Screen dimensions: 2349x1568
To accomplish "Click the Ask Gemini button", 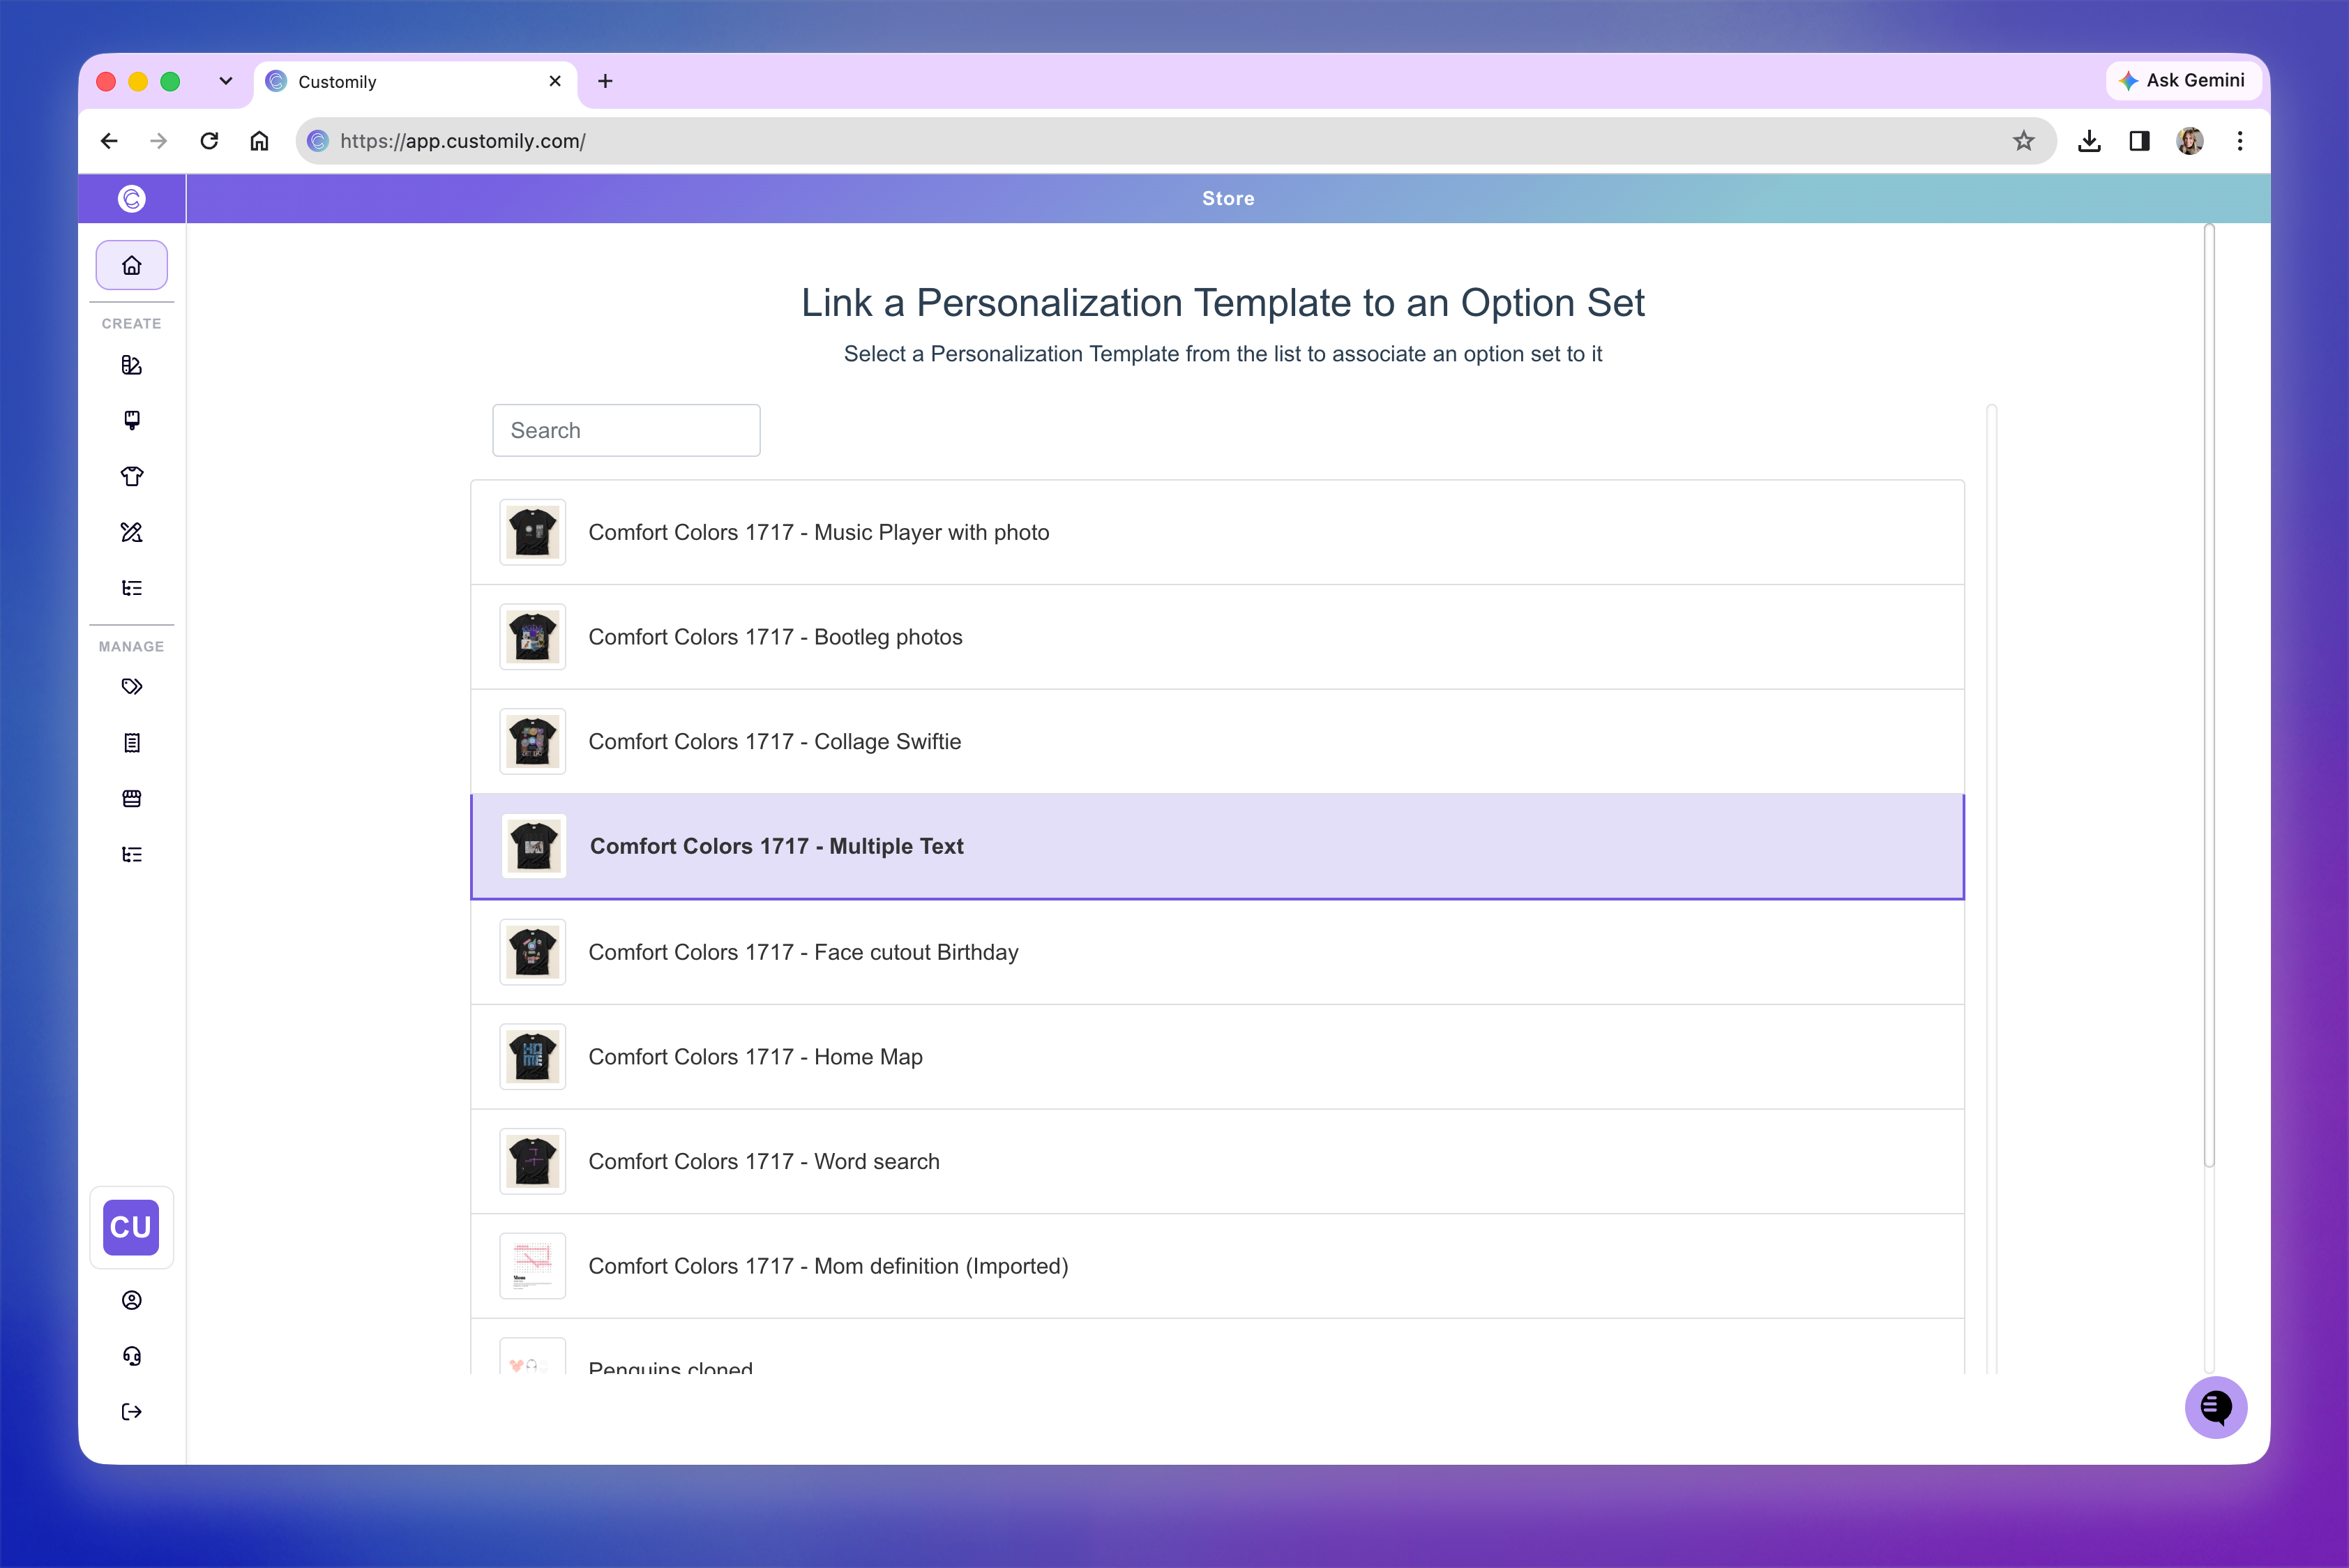I will click(2183, 80).
